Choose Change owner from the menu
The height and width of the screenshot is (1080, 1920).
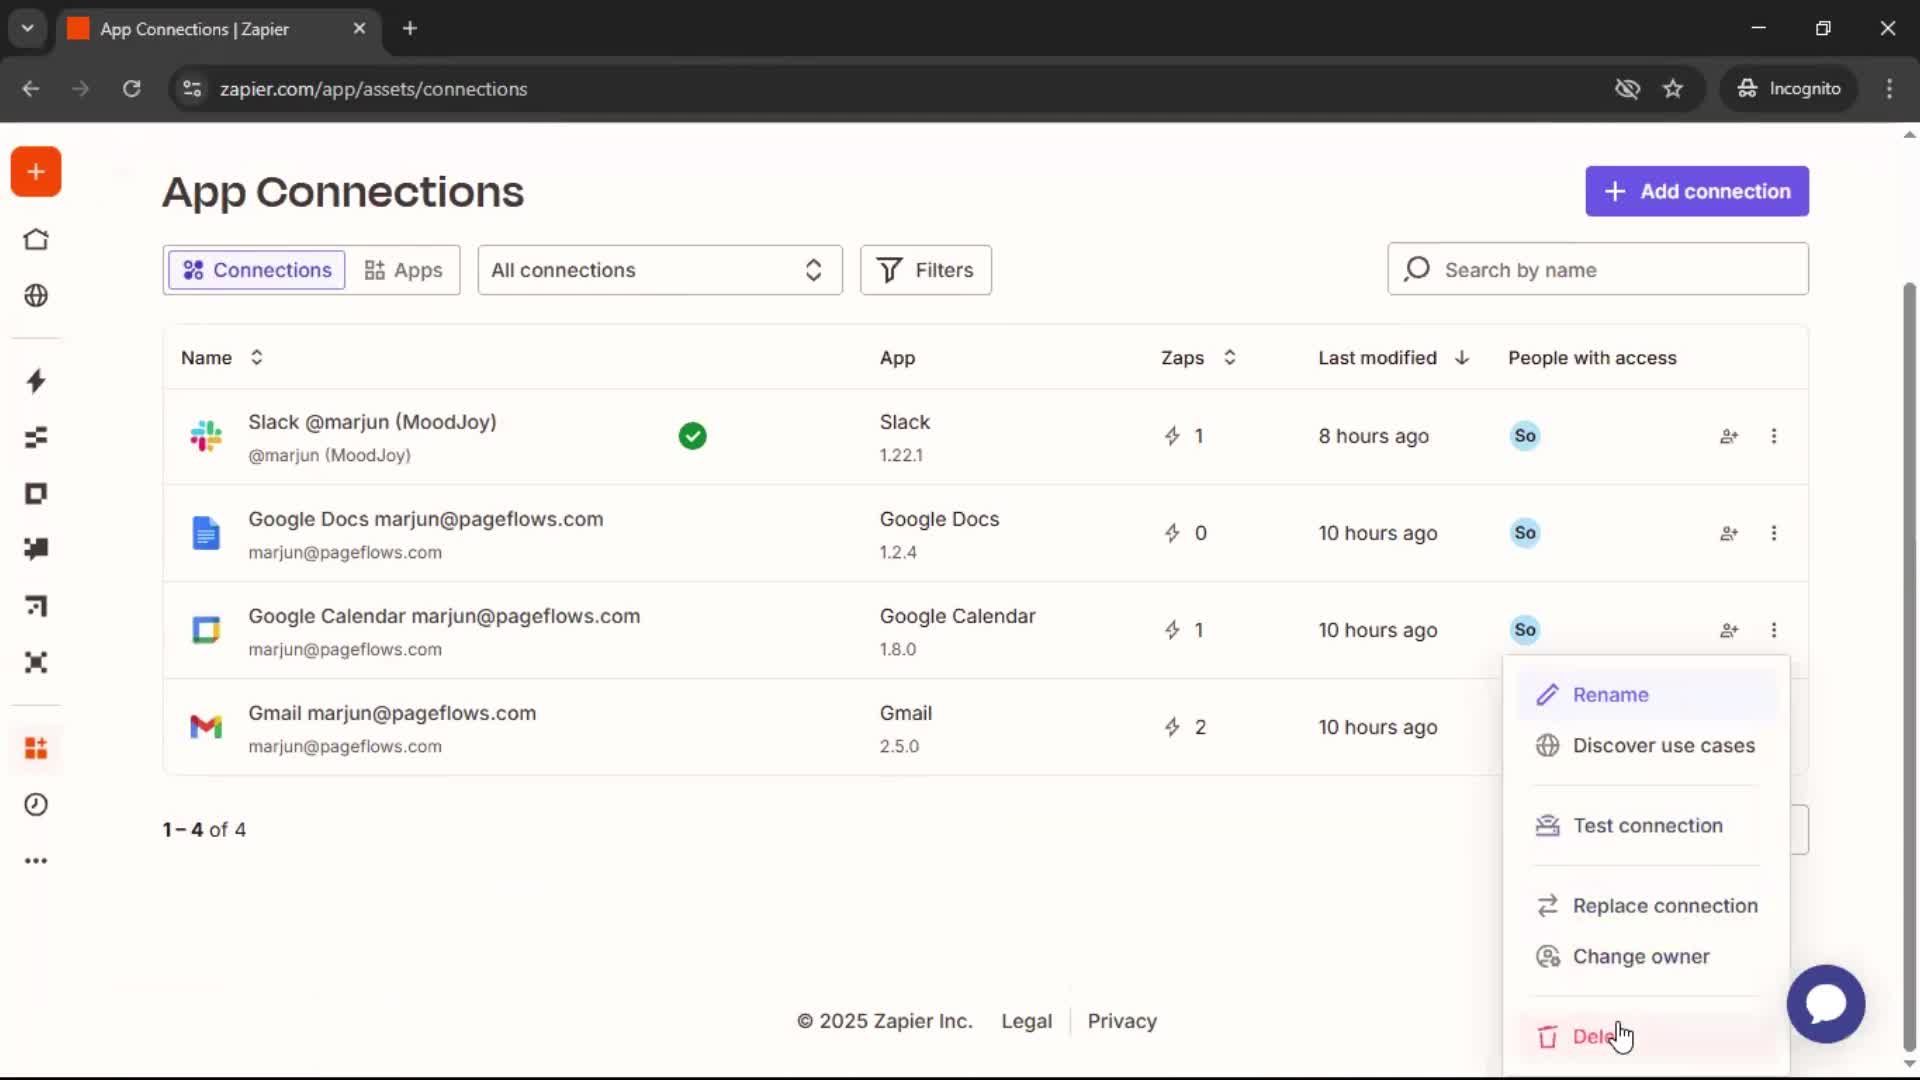[1646, 957]
